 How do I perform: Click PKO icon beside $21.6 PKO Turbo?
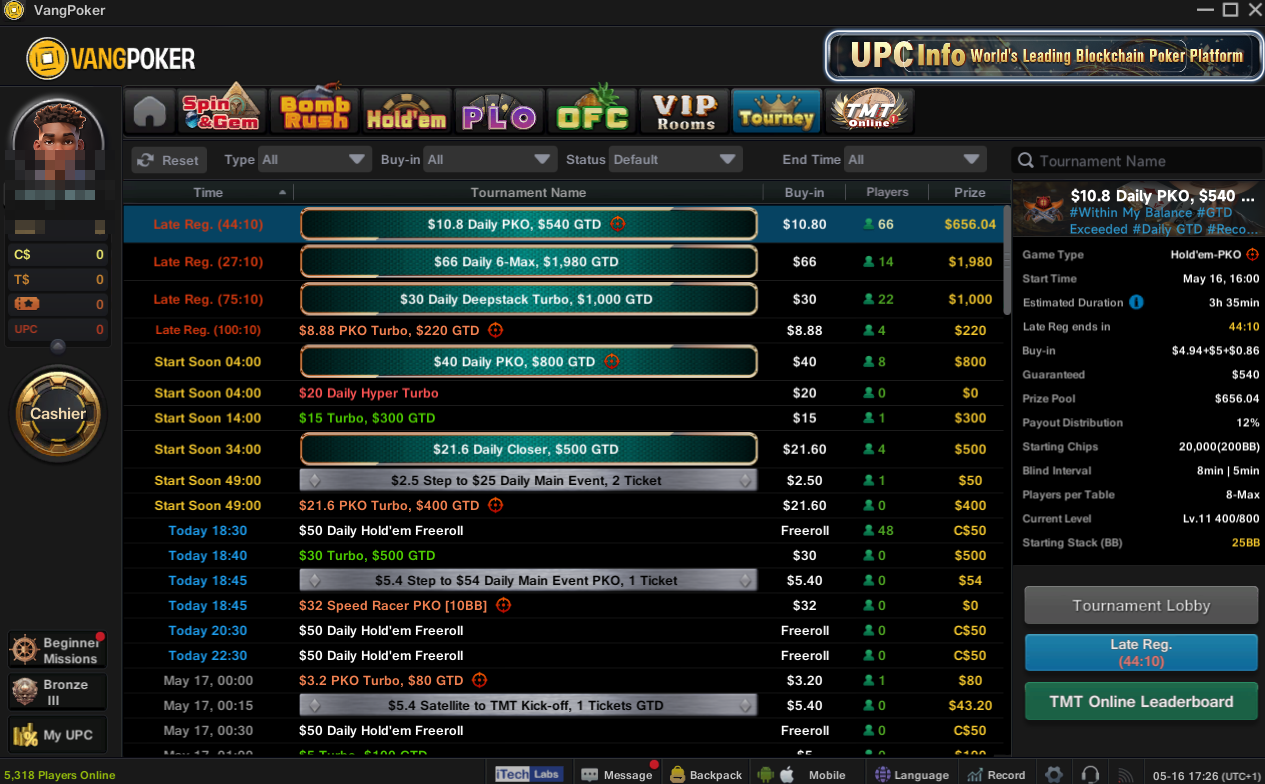coord(496,505)
